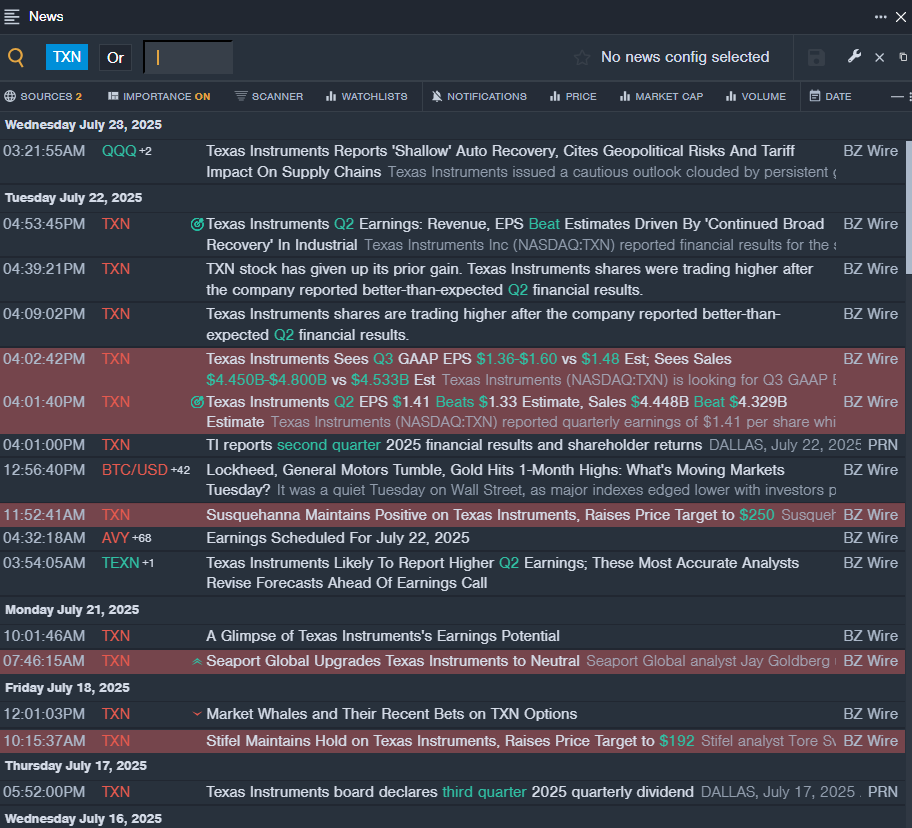Click the down chevron icon on Market Whales row
This screenshot has height=828, width=912.
[x=197, y=714]
